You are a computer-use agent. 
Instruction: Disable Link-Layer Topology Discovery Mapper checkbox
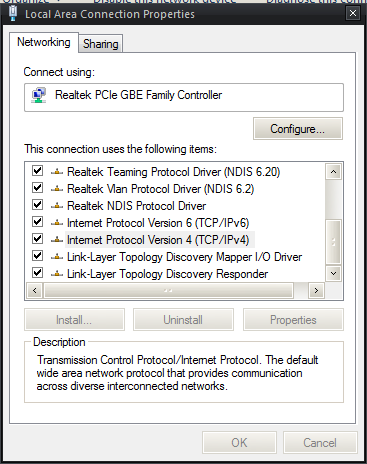37,256
